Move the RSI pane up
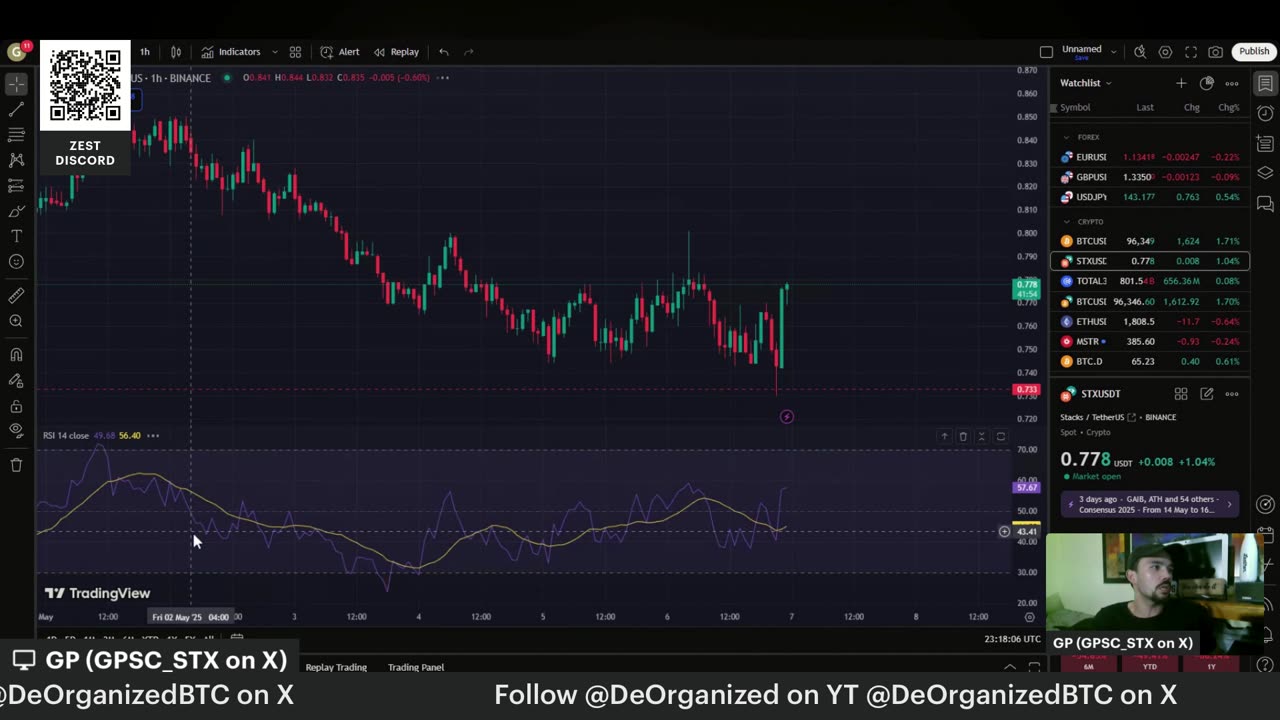The image size is (1280, 720). coord(944,436)
